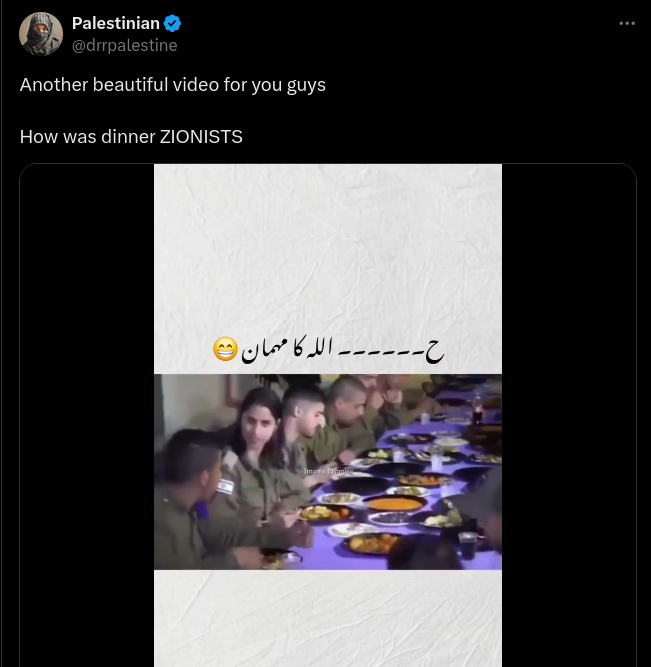Click the white paper area above the caption

328,250
